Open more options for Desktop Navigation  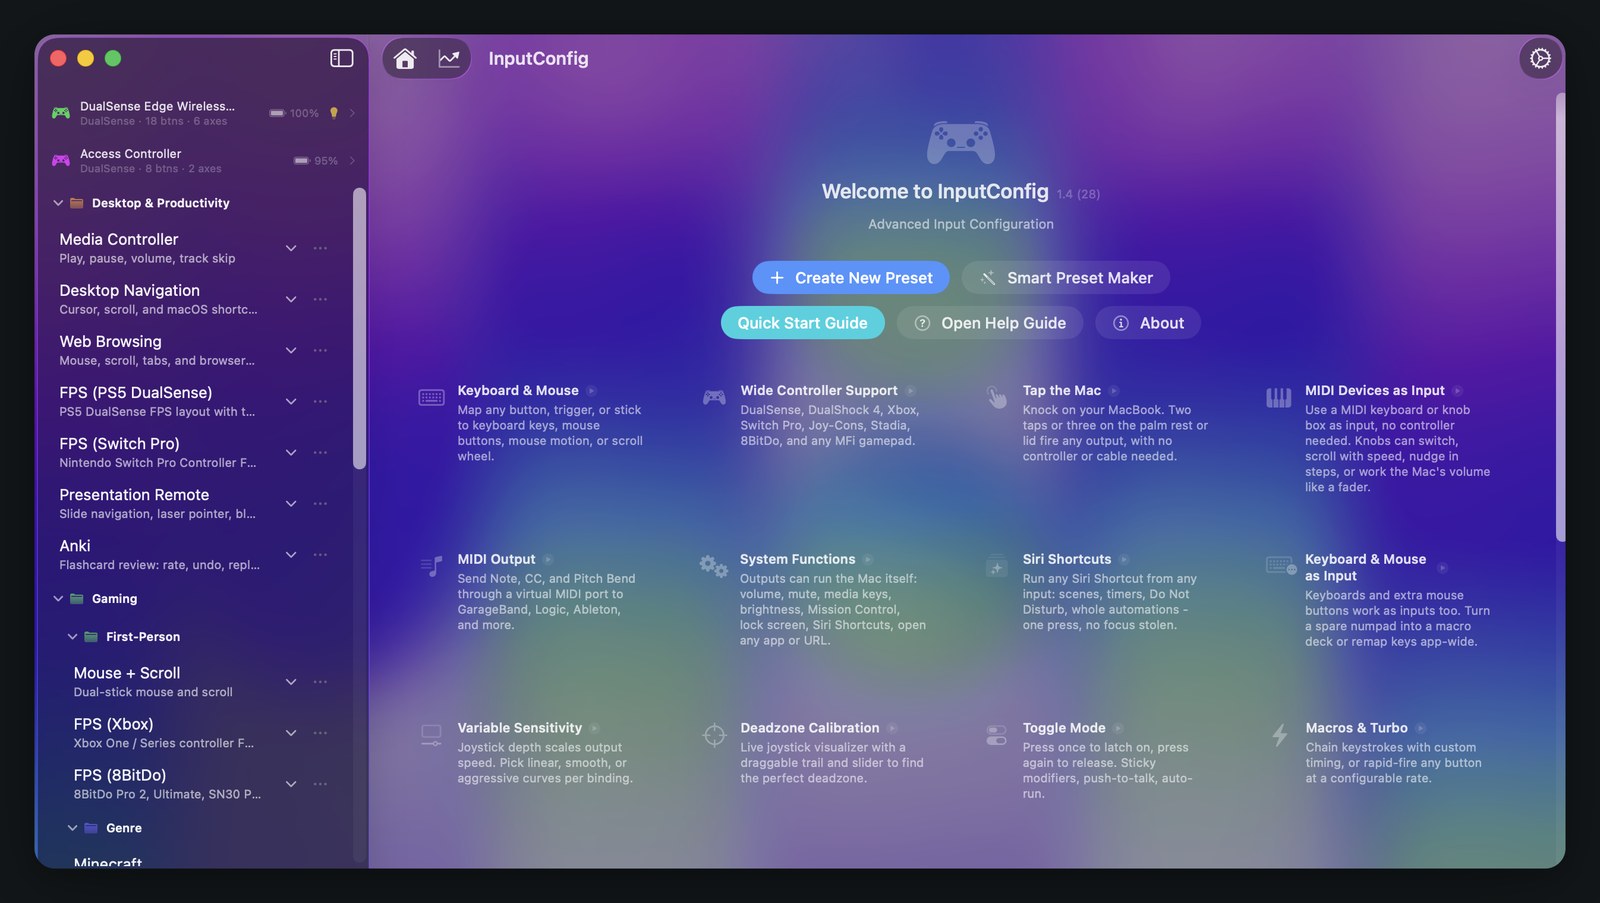click(x=320, y=299)
